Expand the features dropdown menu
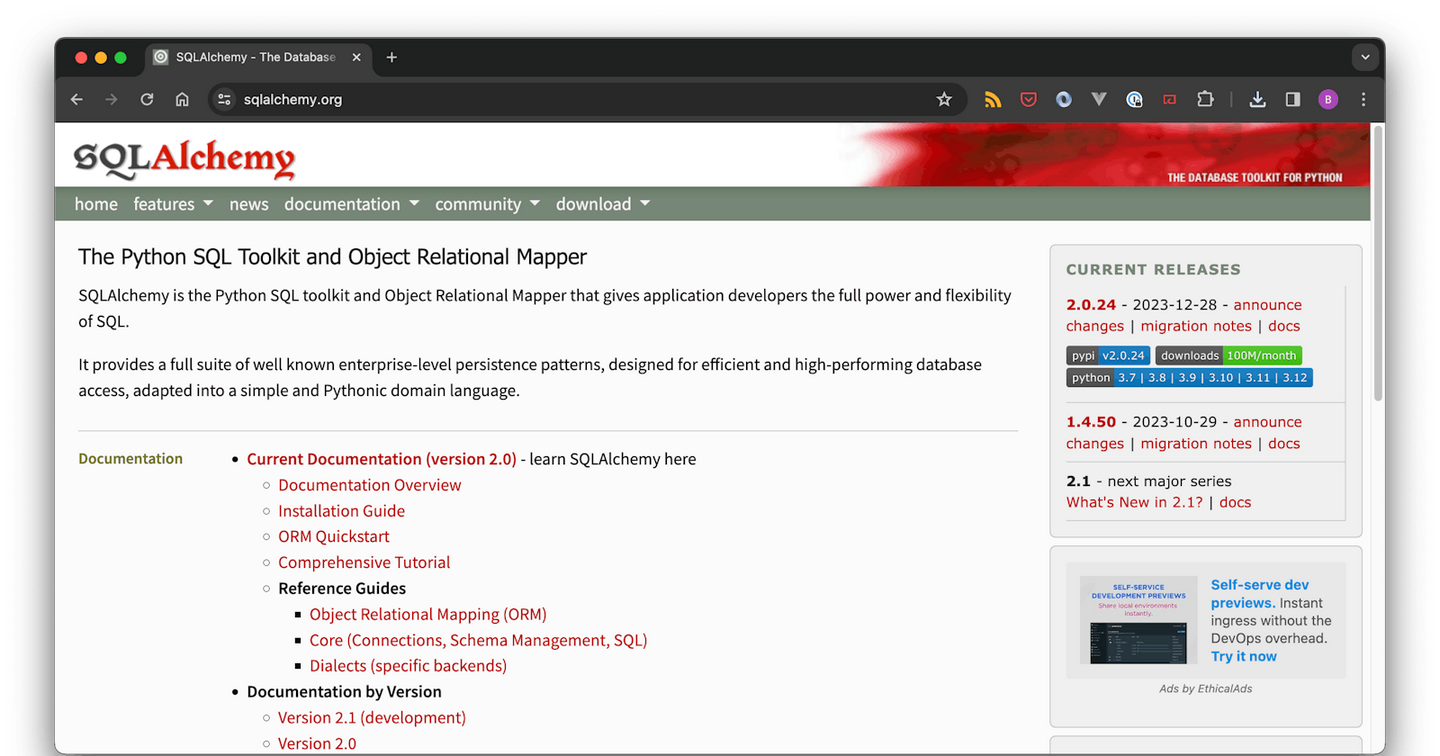Viewport: 1440px width, 756px height. click(x=173, y=204)
